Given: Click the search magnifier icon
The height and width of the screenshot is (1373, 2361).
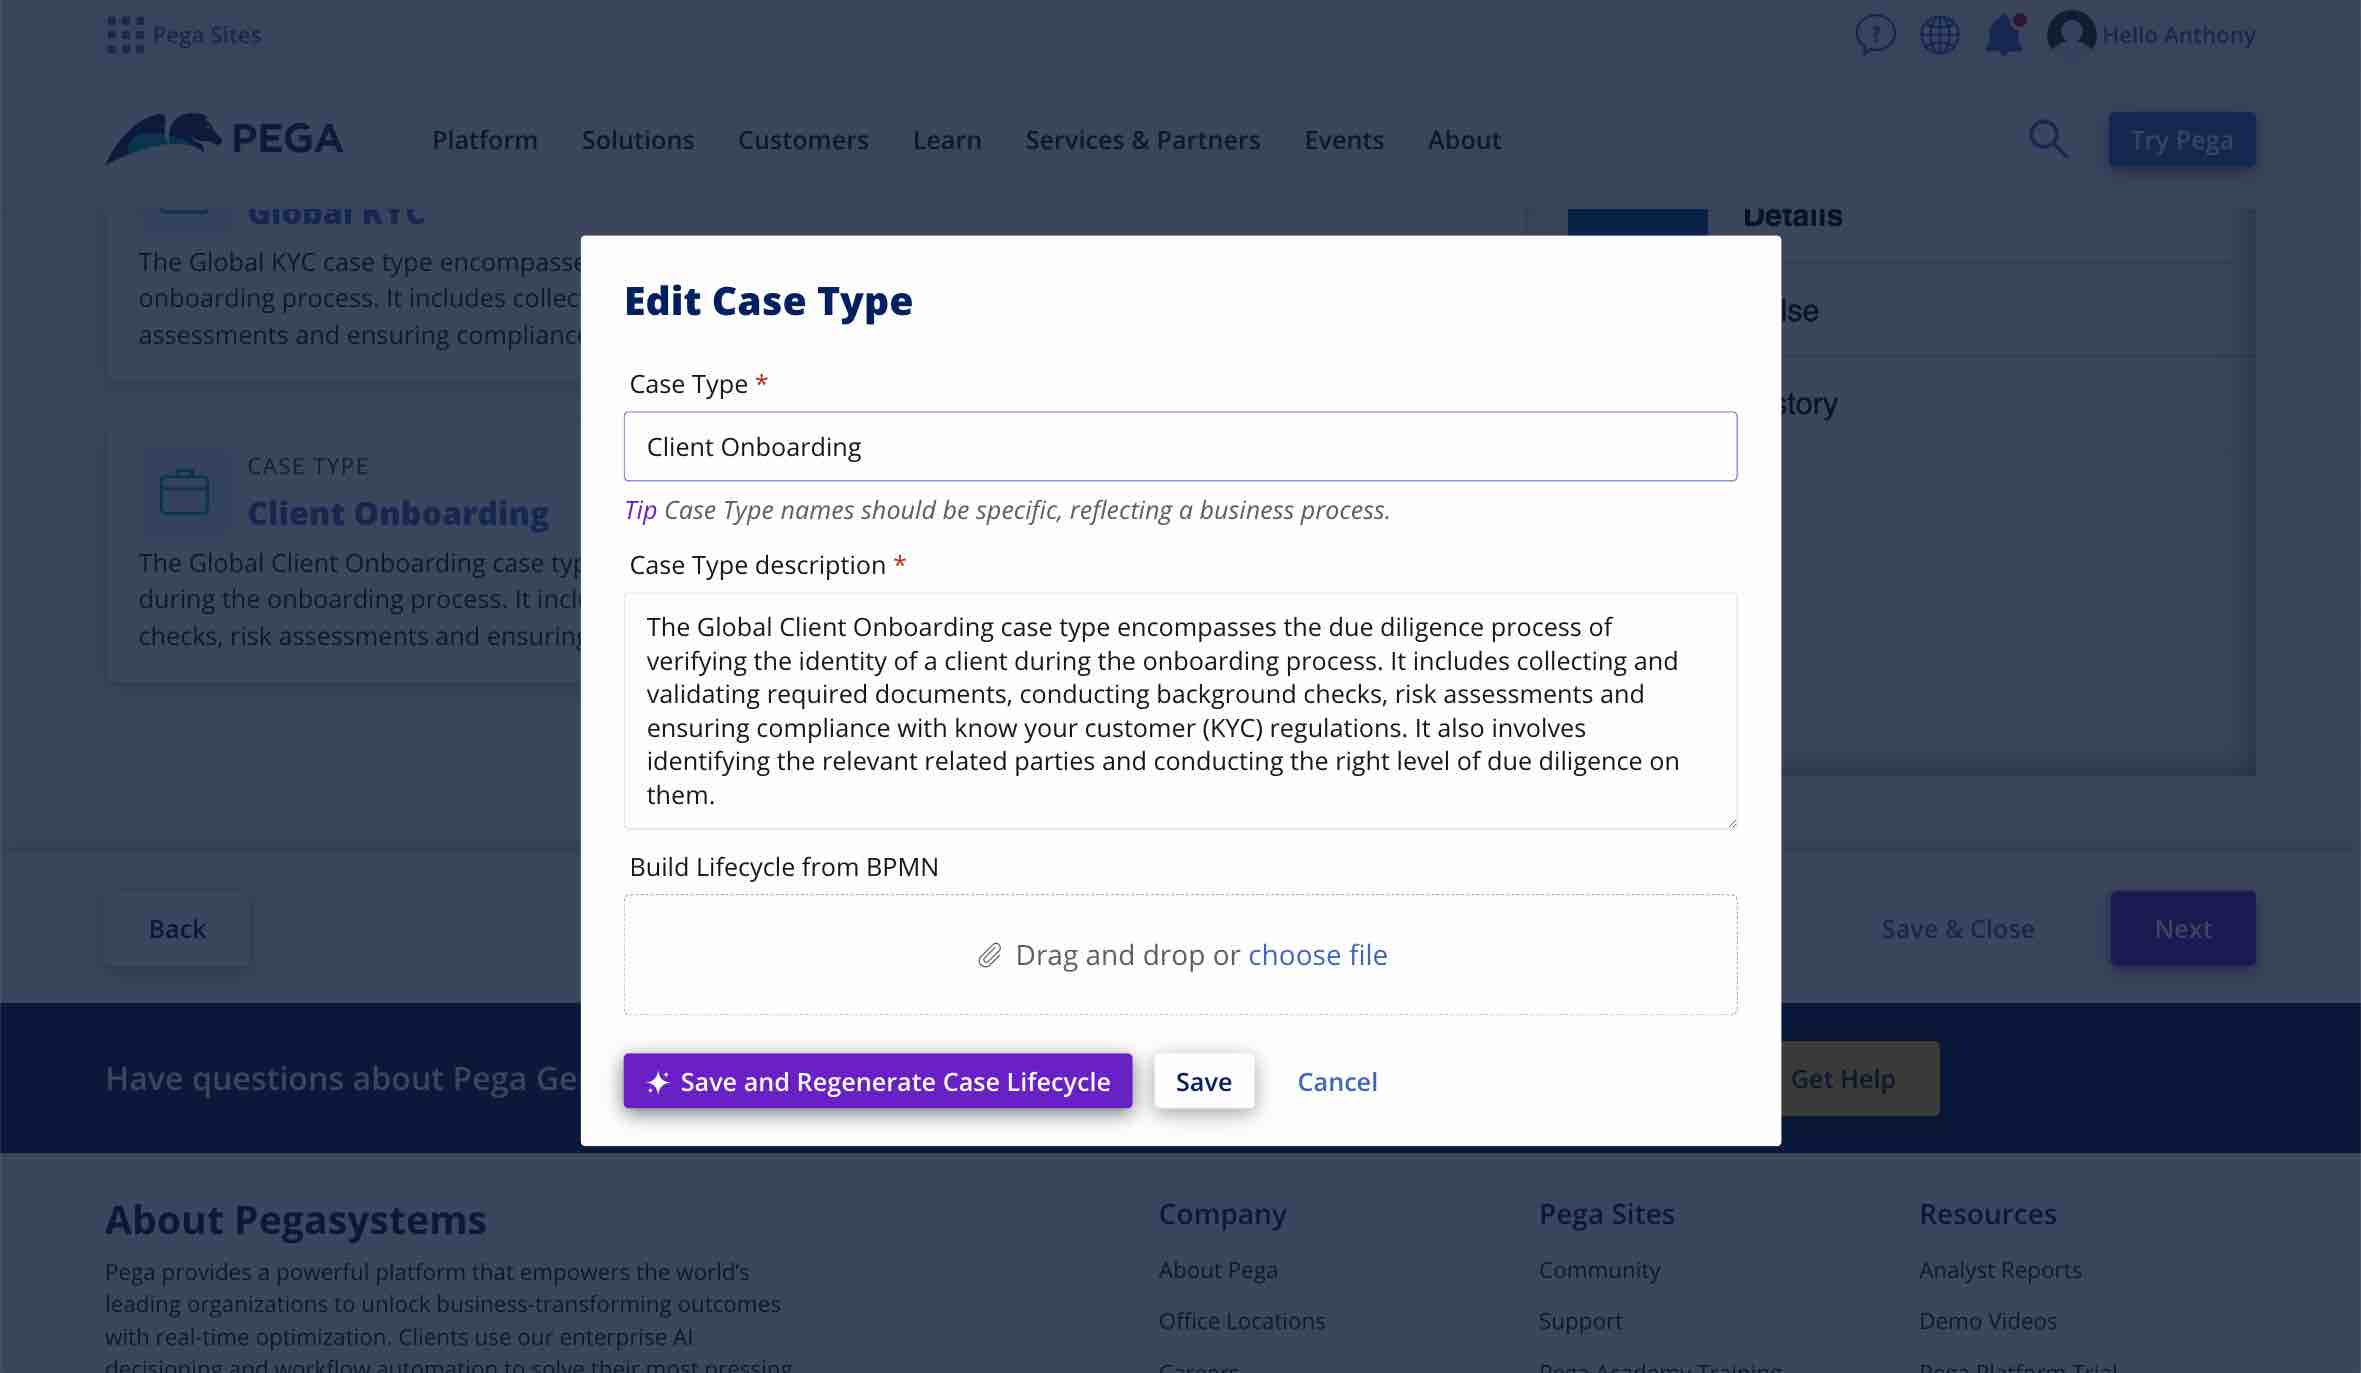Looking at the screenshot, I should tap(2049, 137).
